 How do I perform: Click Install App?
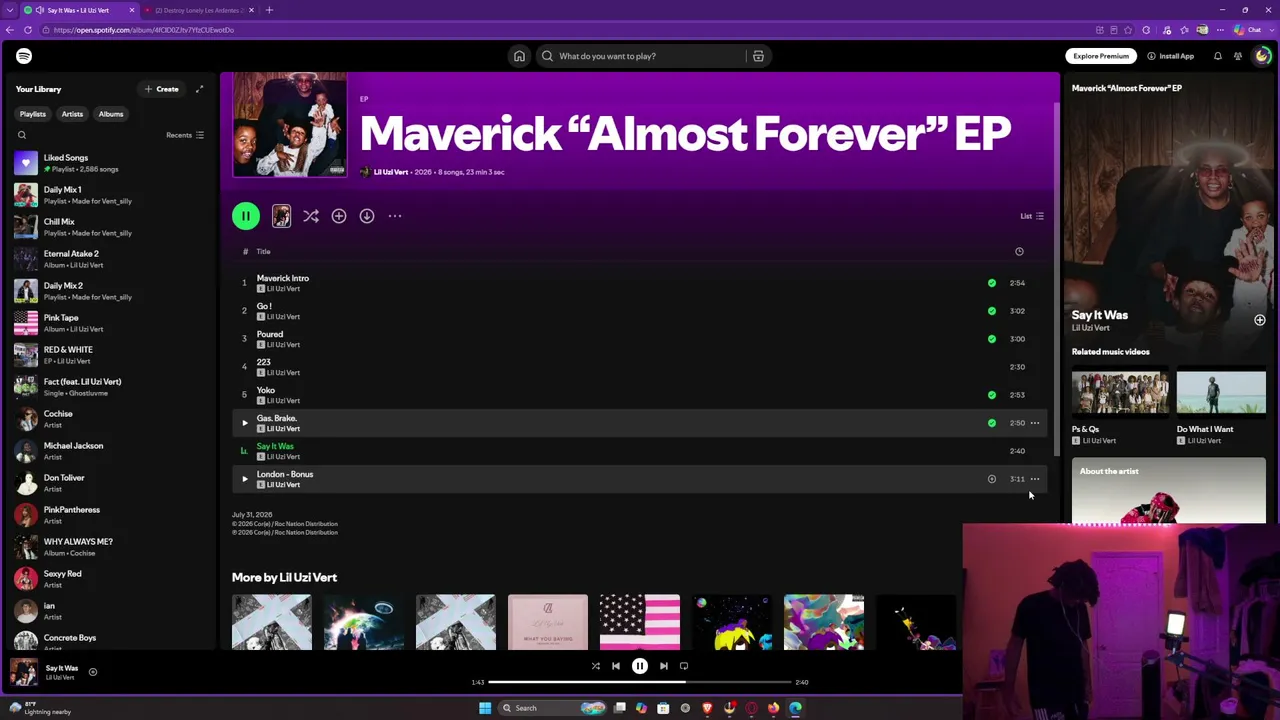[x=1171, y=56]
